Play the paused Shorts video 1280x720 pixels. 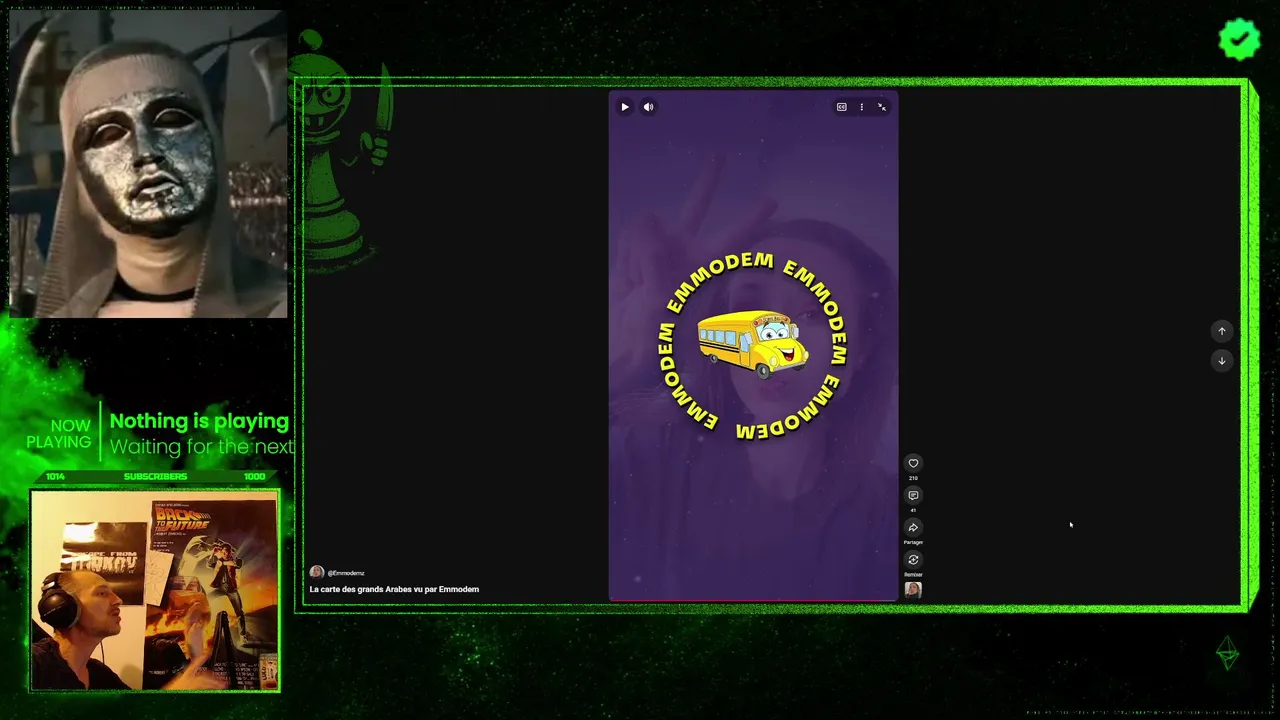point(625,107)
